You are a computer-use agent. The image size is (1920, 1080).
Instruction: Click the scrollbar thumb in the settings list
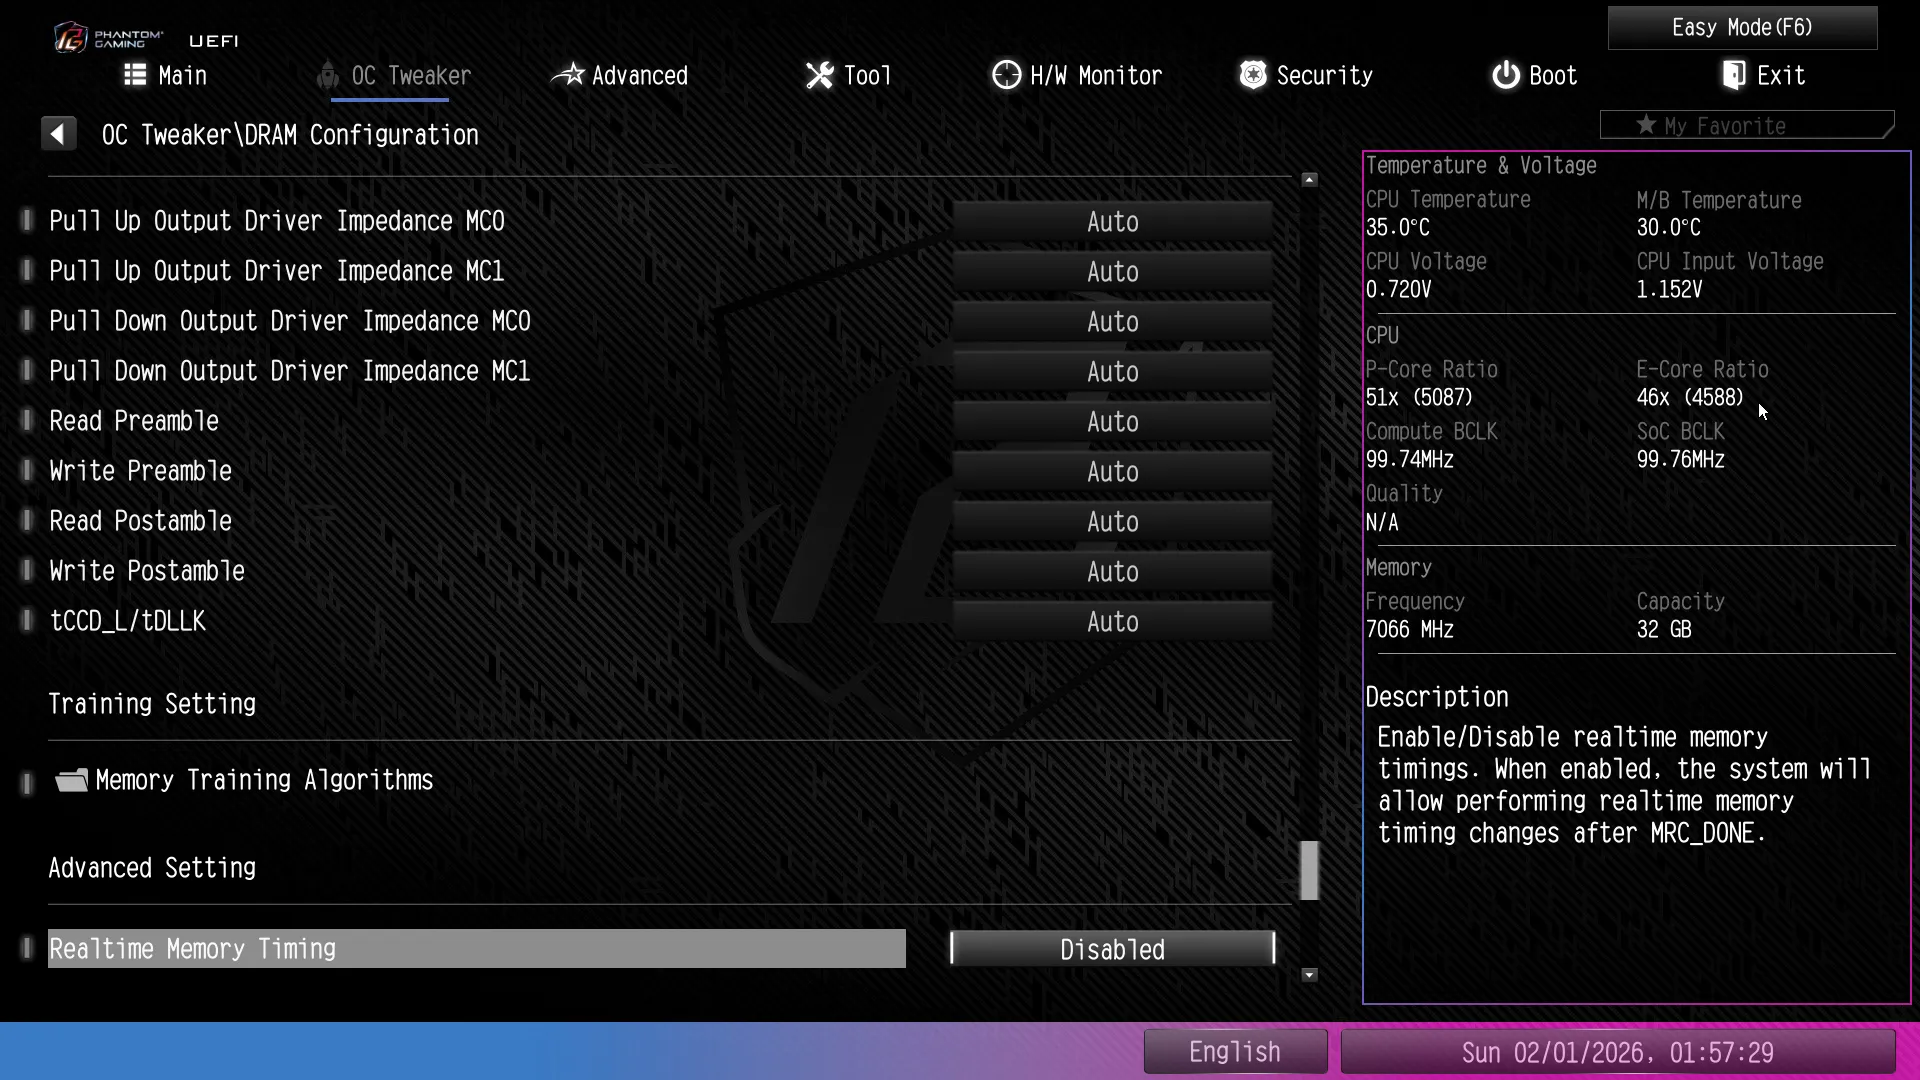[1309, 870]
